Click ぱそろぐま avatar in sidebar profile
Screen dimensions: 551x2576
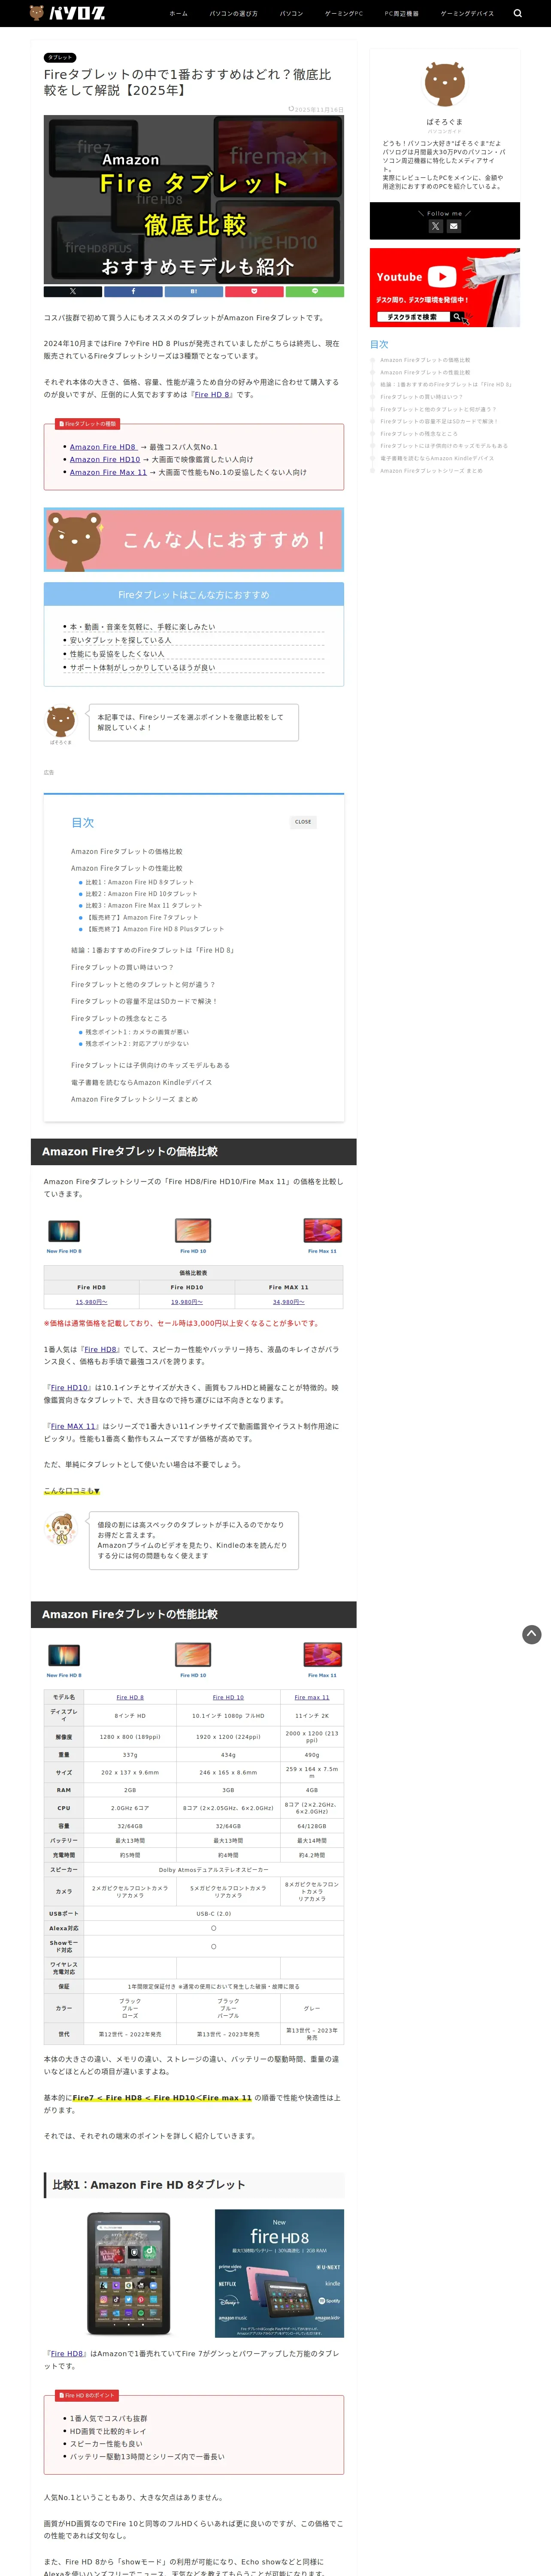(x=445, y=84)
